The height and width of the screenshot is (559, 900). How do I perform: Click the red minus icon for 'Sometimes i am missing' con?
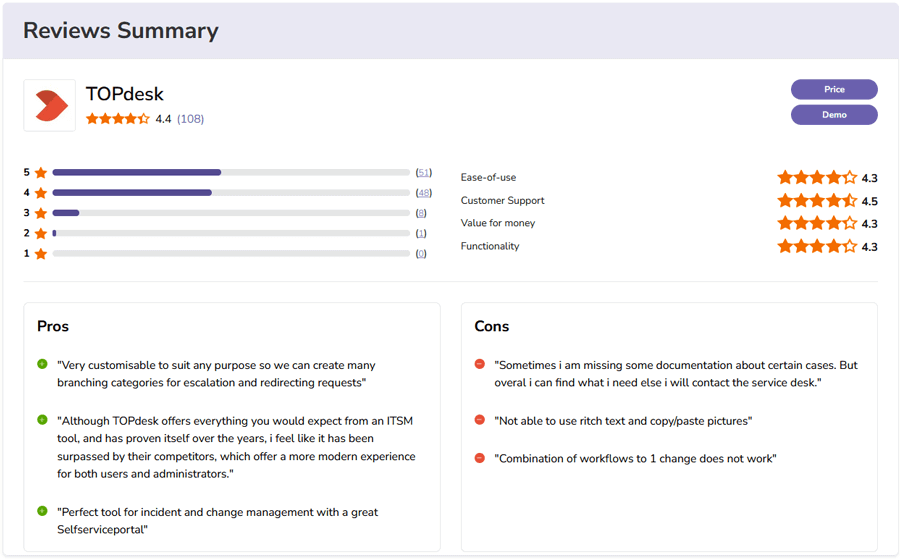click(480, 364)
